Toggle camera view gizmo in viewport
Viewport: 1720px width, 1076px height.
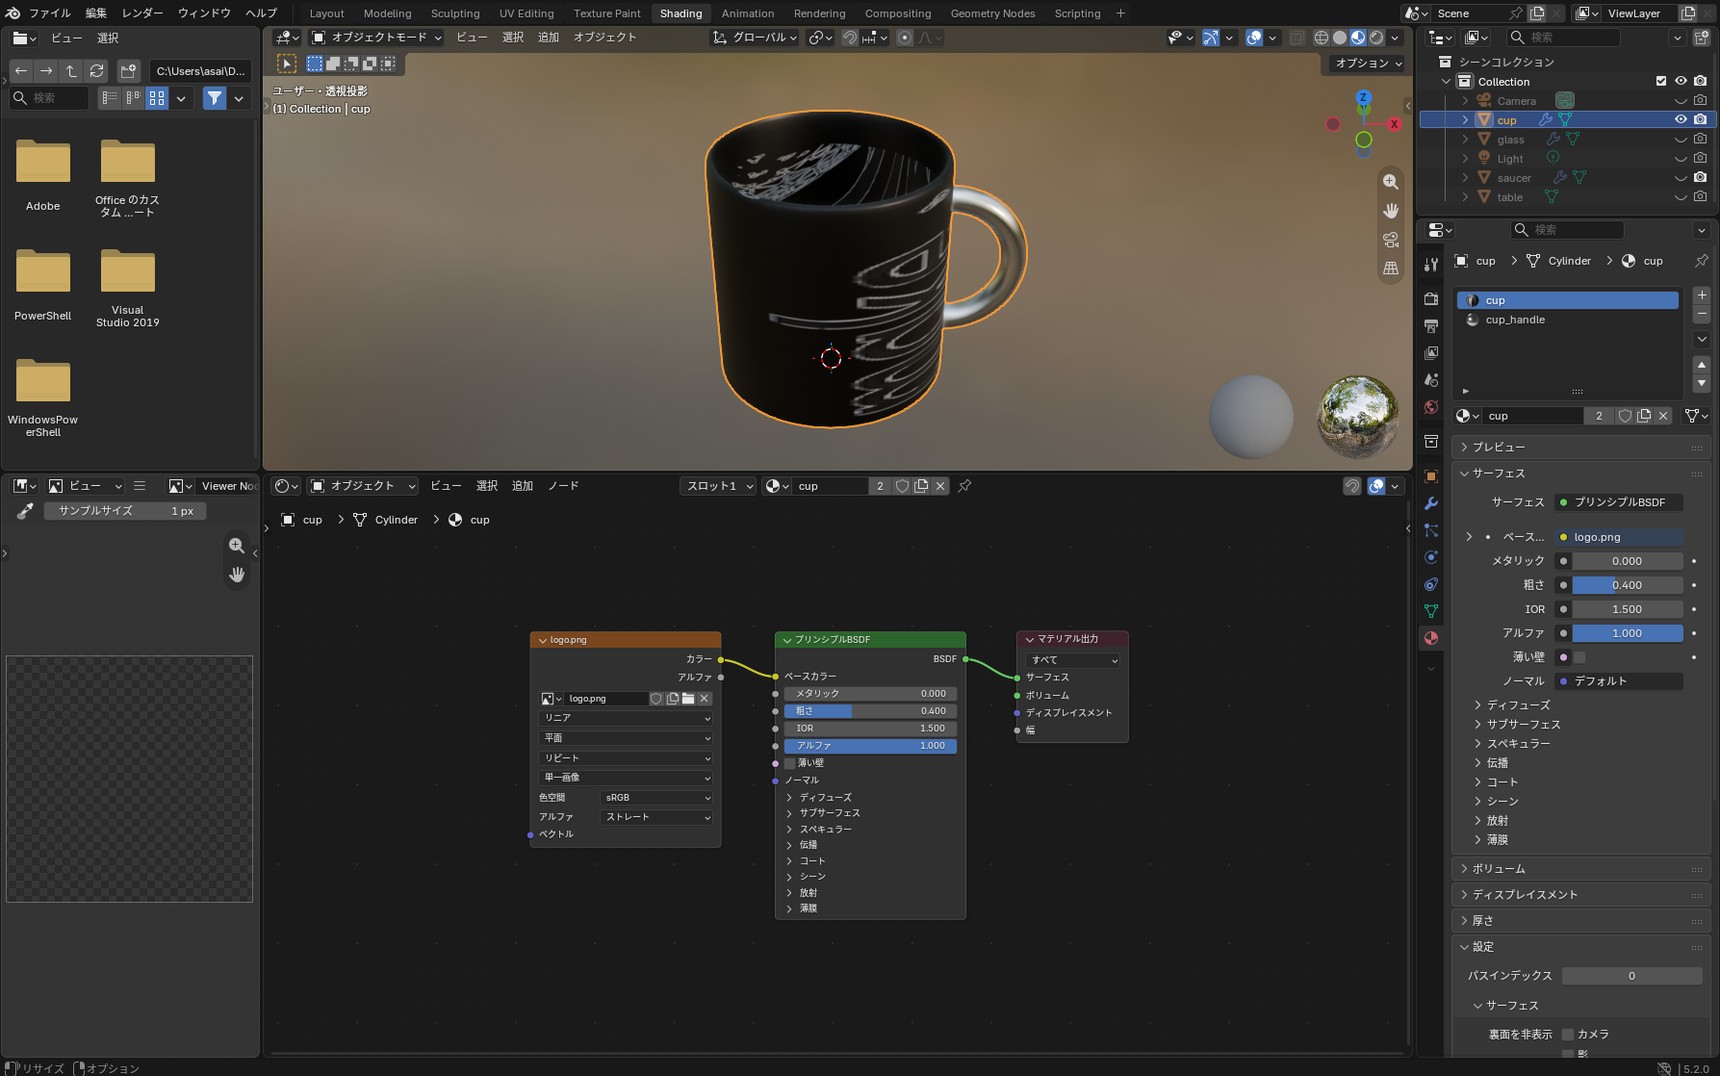(1390, 240)
